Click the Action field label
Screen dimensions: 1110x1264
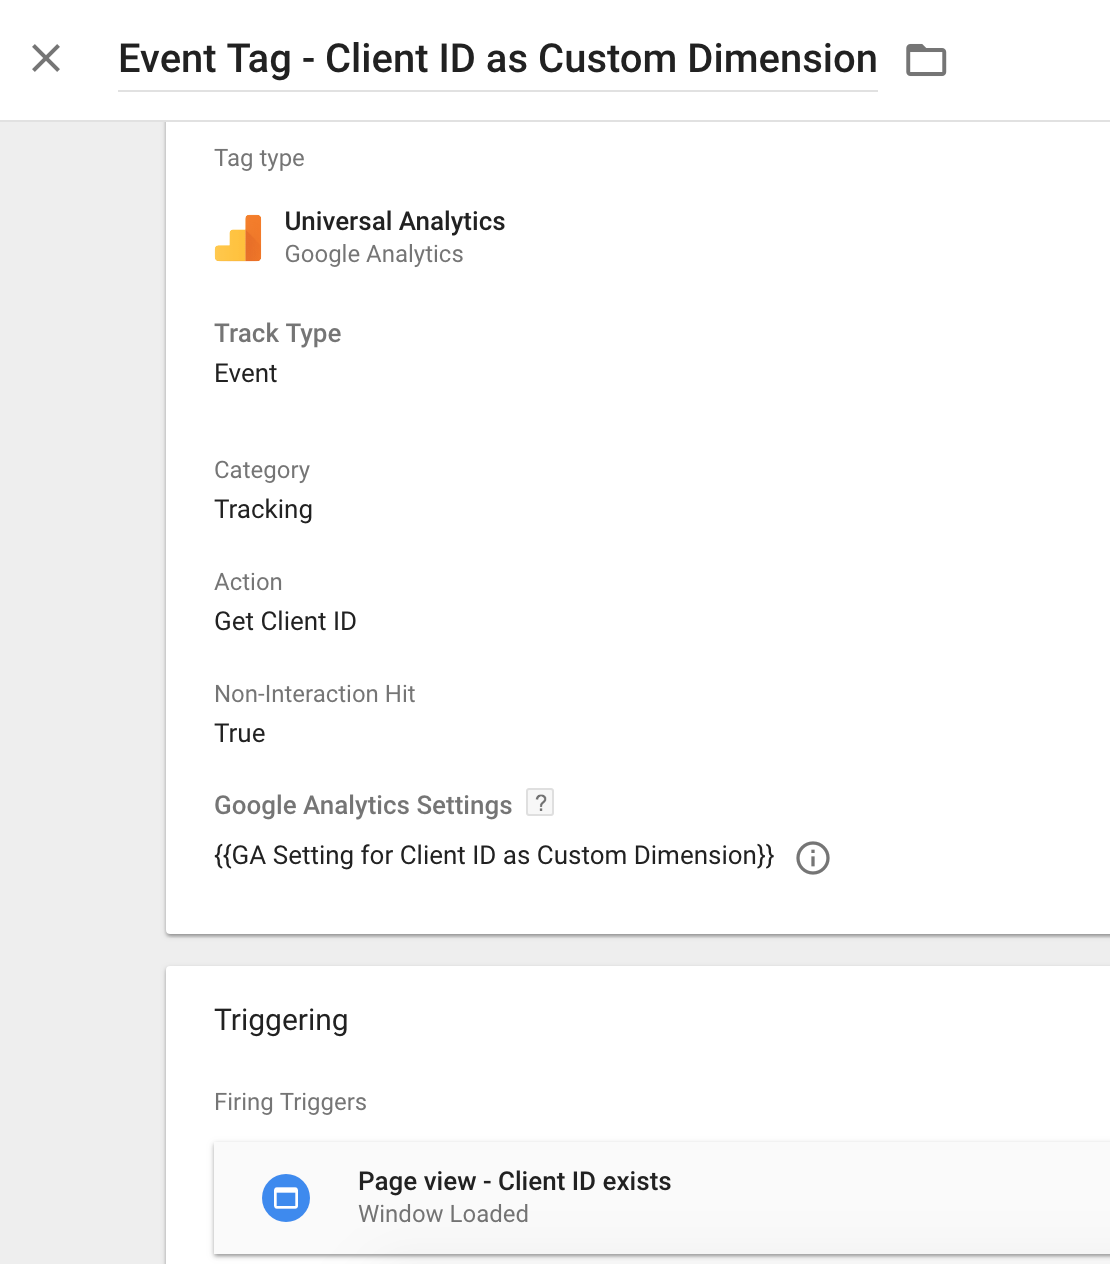pyautogui.click(x=249, y=582)
